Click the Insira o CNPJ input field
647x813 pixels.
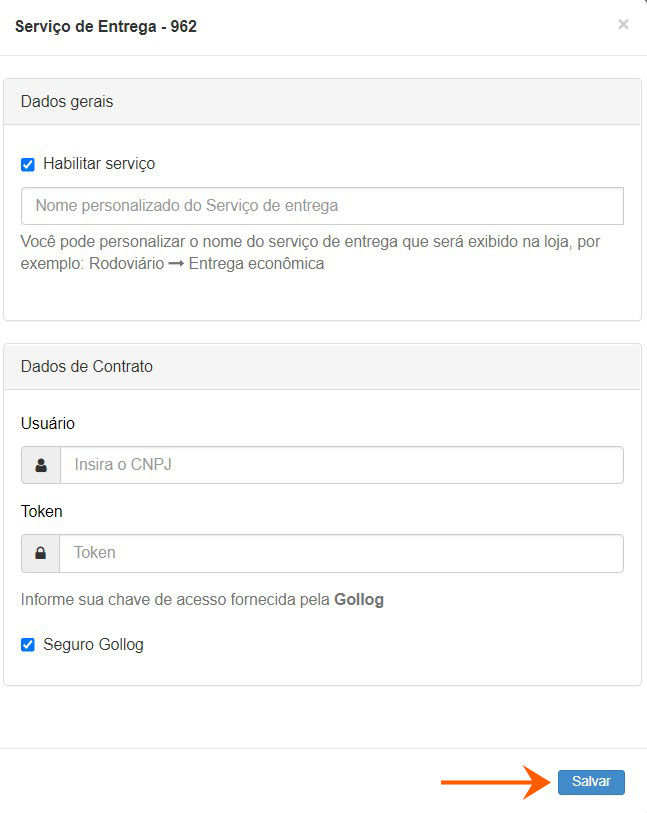(340, 464)
